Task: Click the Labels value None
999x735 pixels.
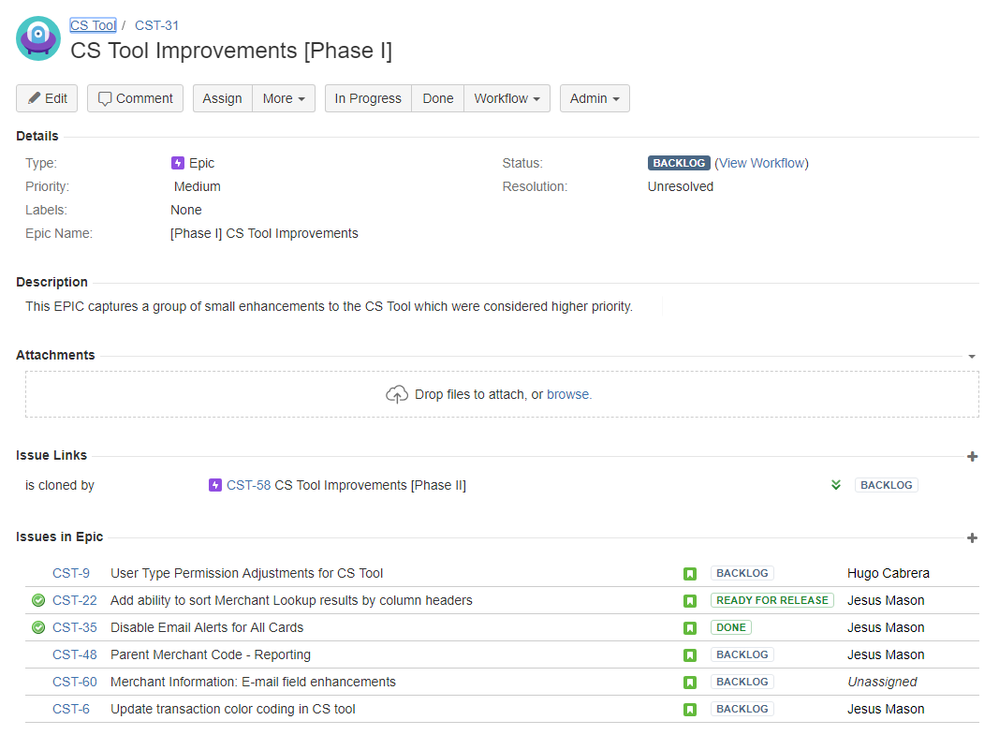Action: pyautogui.click(x=186, y=210)
